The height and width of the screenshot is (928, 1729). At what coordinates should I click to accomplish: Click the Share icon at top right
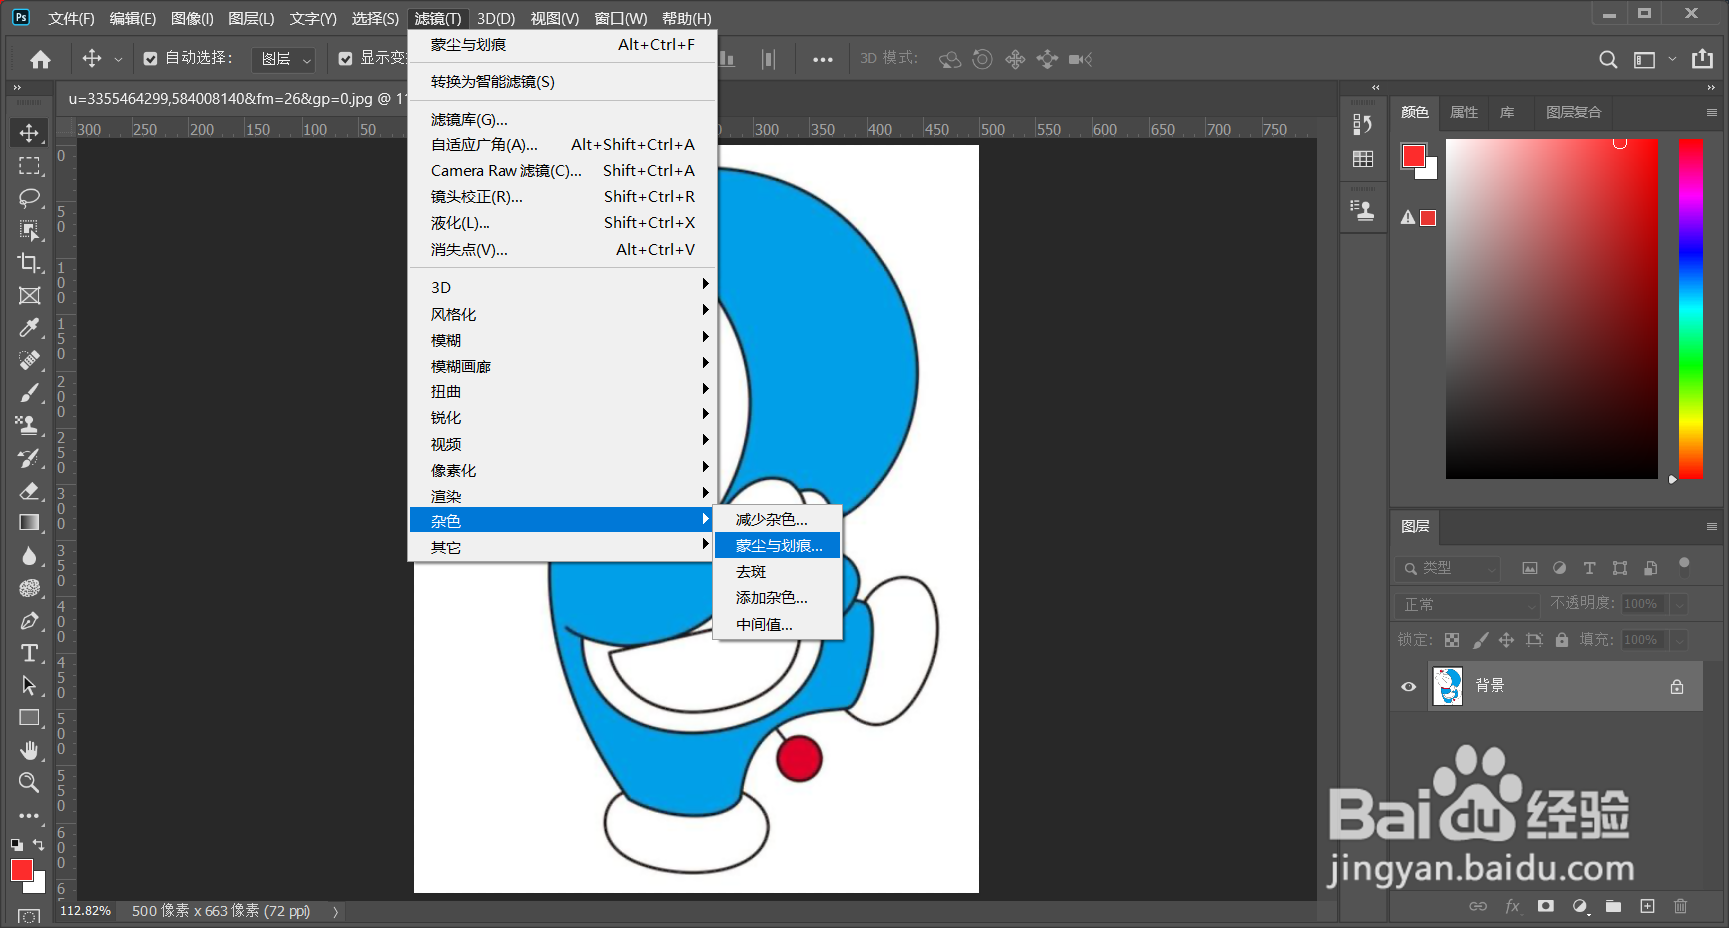(1702, 59)
